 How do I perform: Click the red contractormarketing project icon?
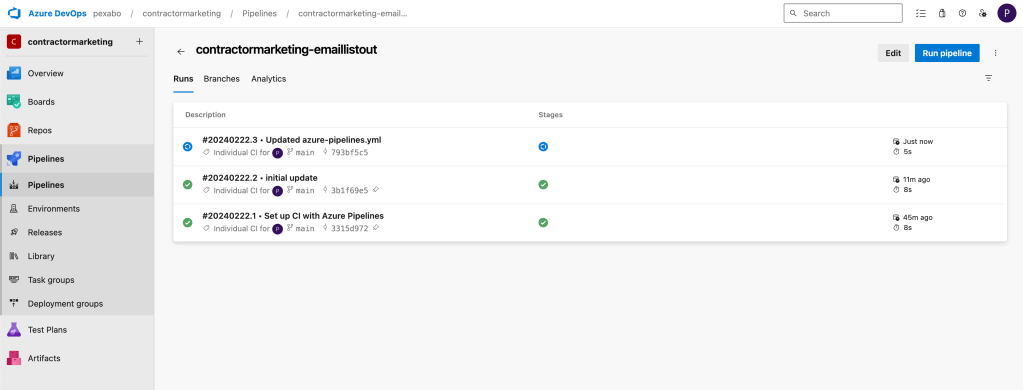click(x=14, y=42)
